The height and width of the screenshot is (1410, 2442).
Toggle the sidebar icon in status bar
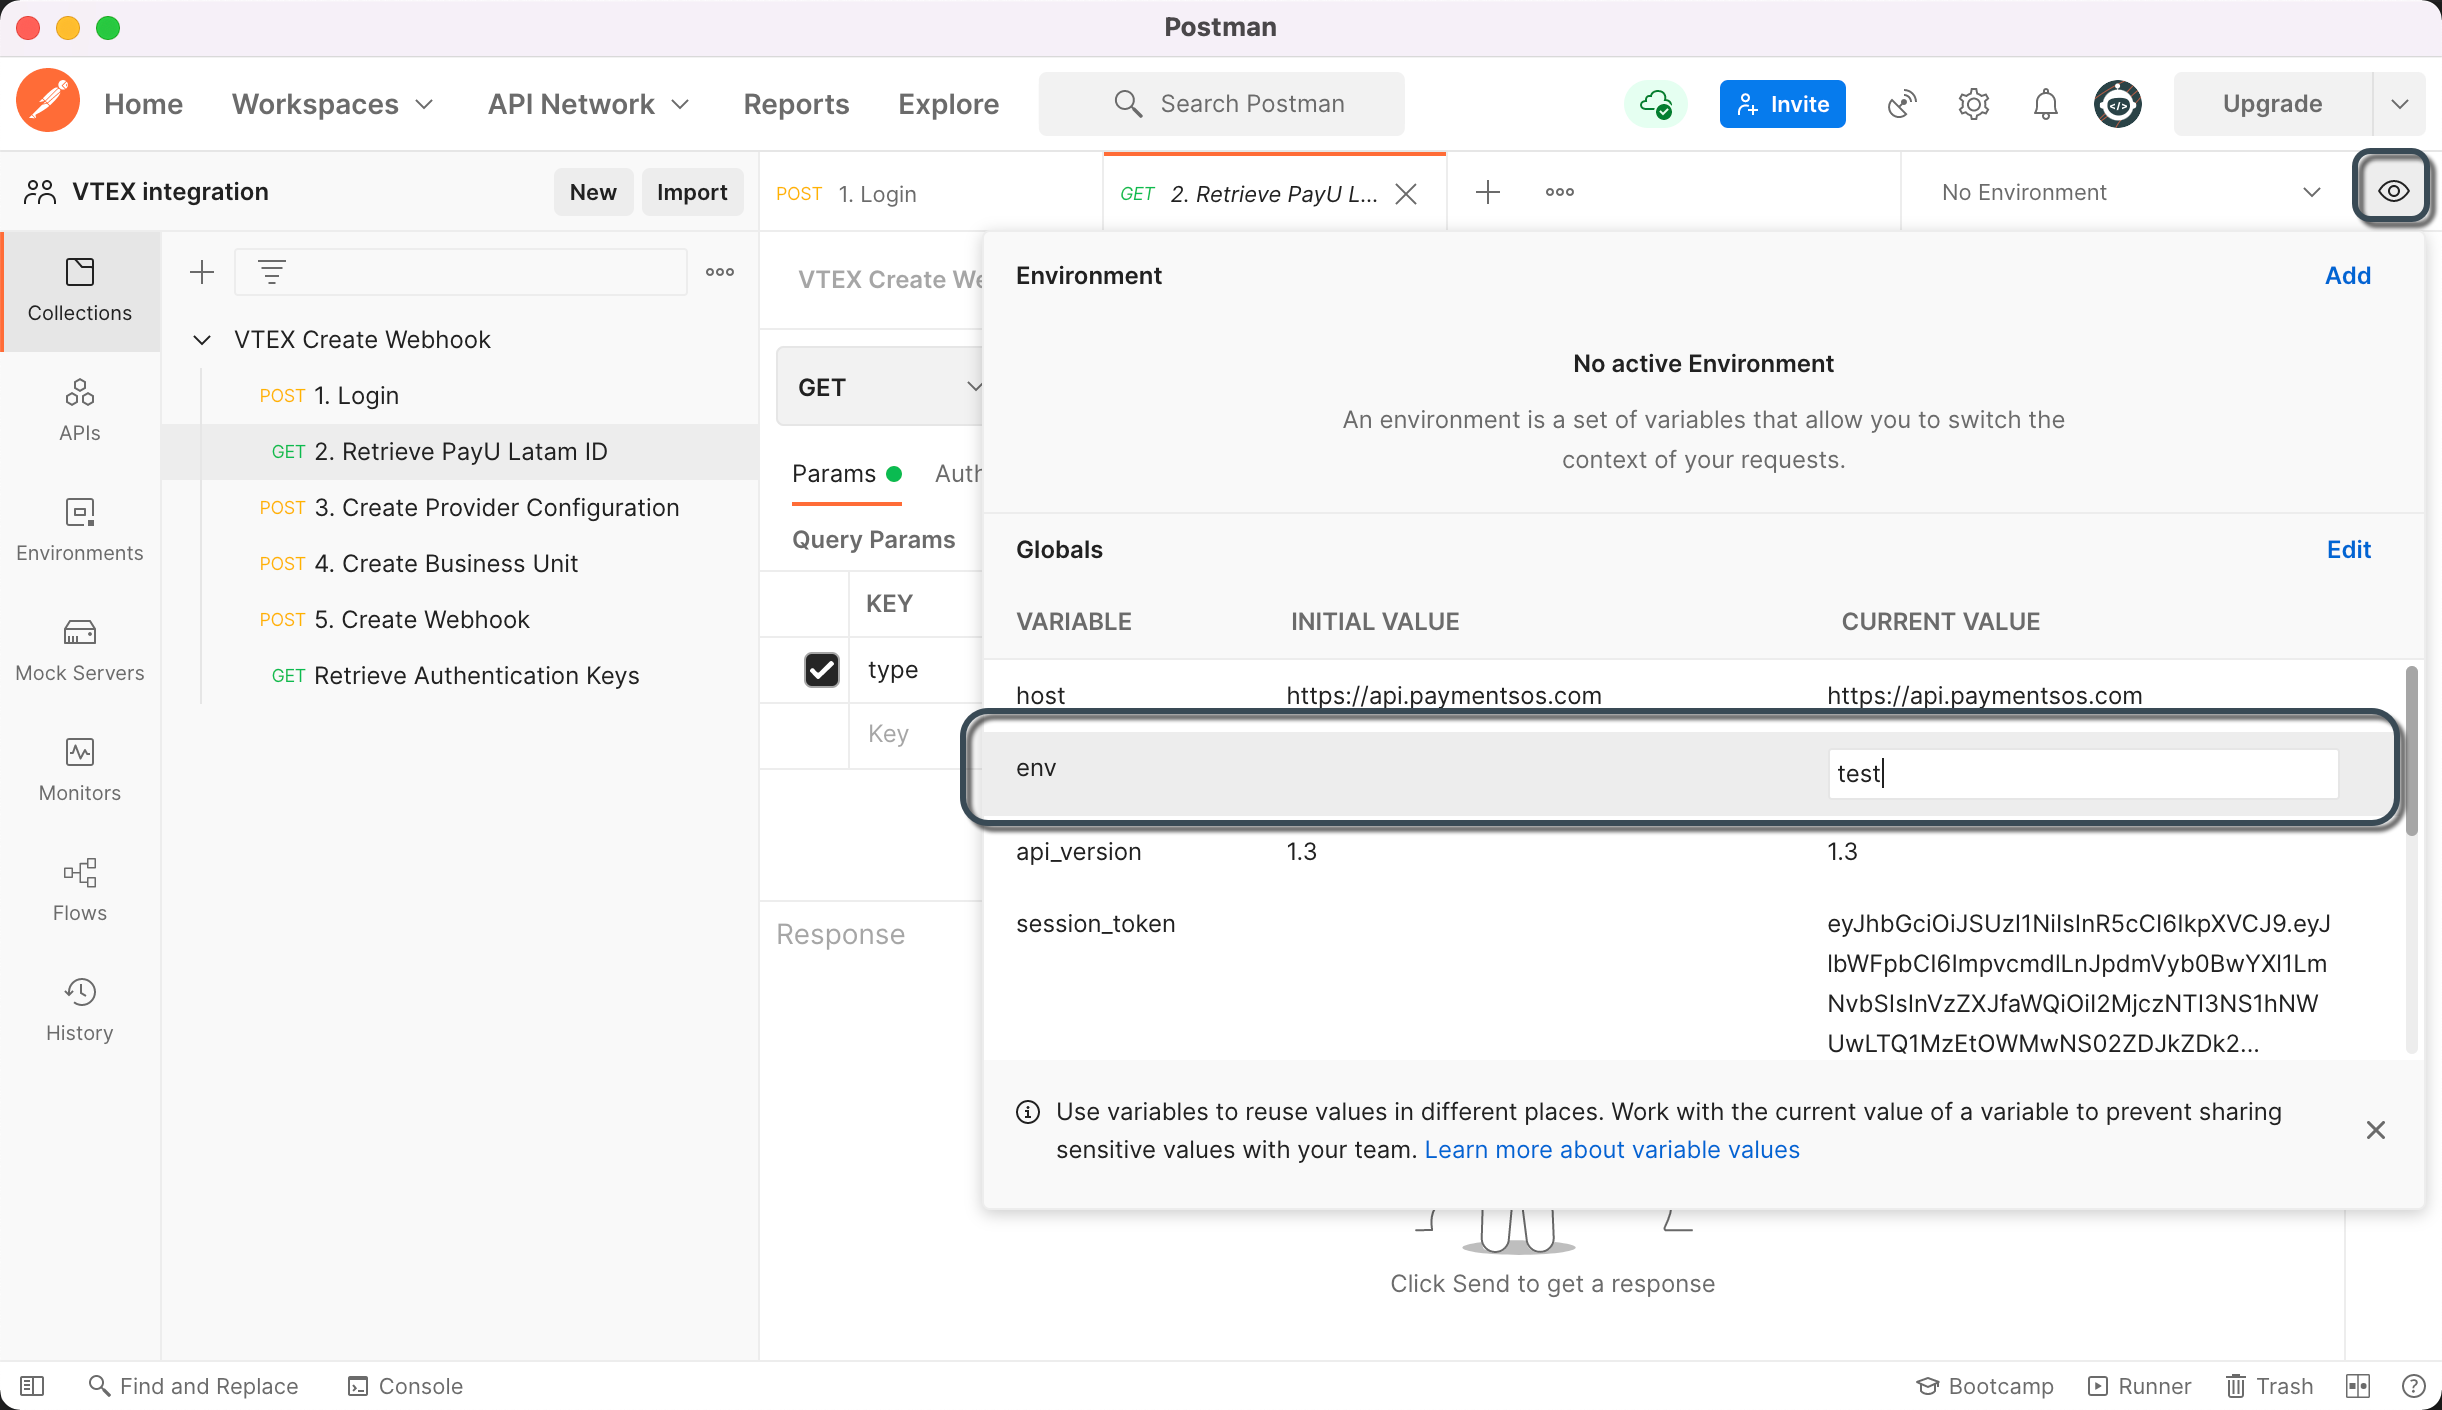coord(32,1386)
